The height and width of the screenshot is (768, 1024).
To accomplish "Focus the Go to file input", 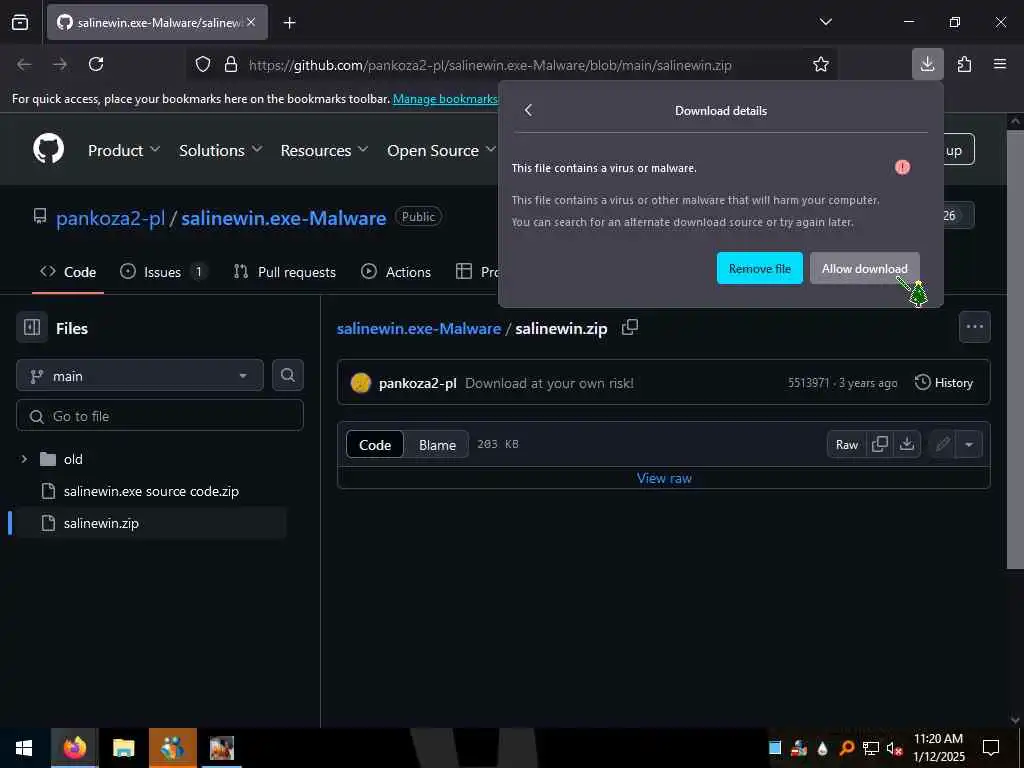I will coord(160,416).
